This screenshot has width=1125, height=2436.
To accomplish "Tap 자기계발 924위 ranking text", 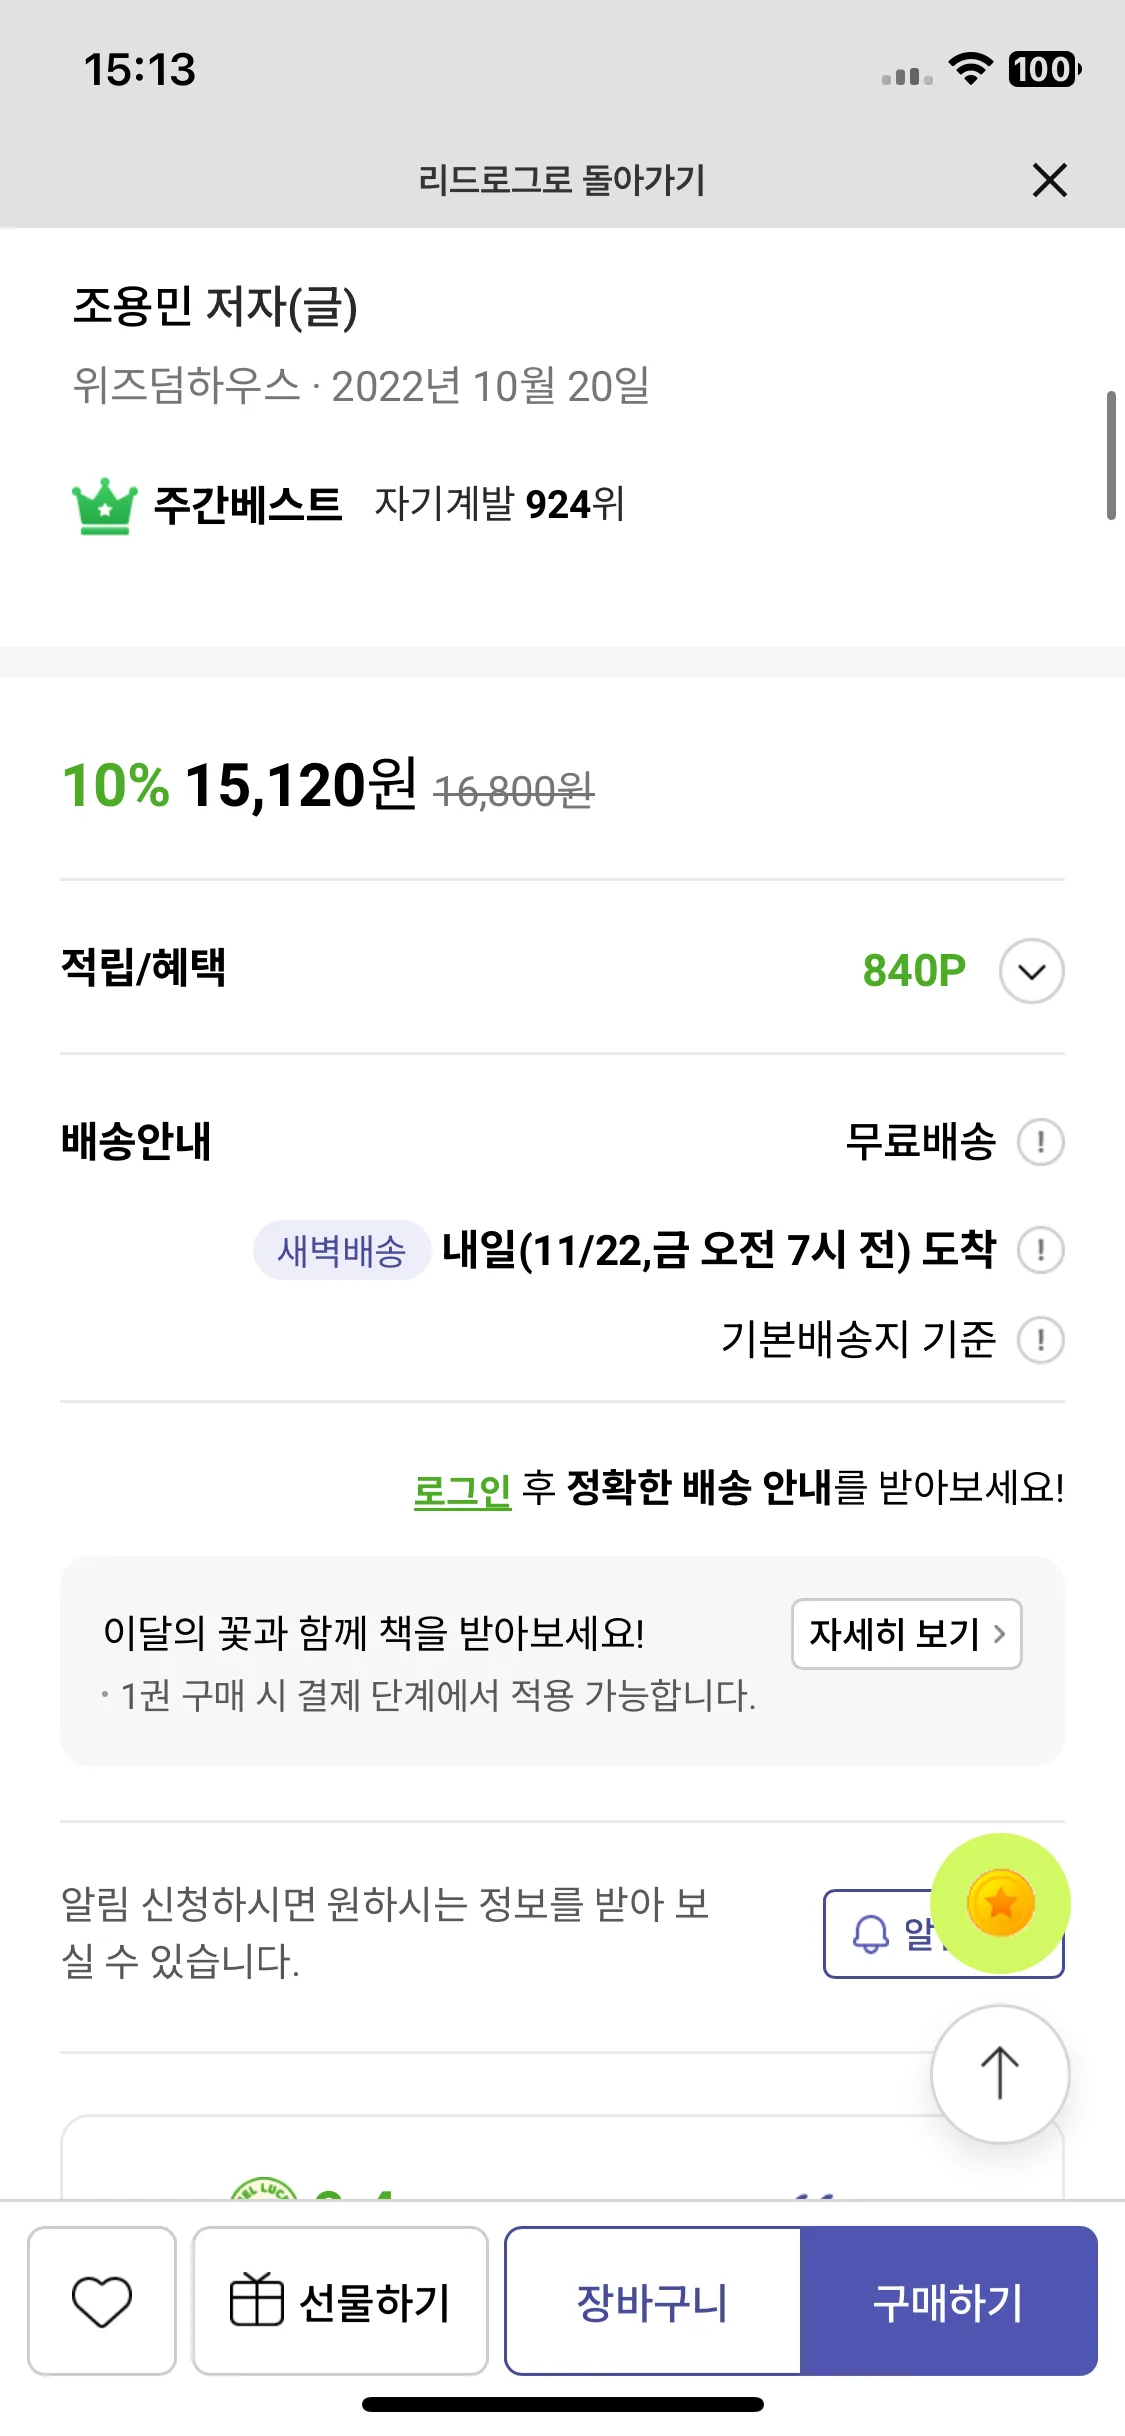I will (499, 504).
